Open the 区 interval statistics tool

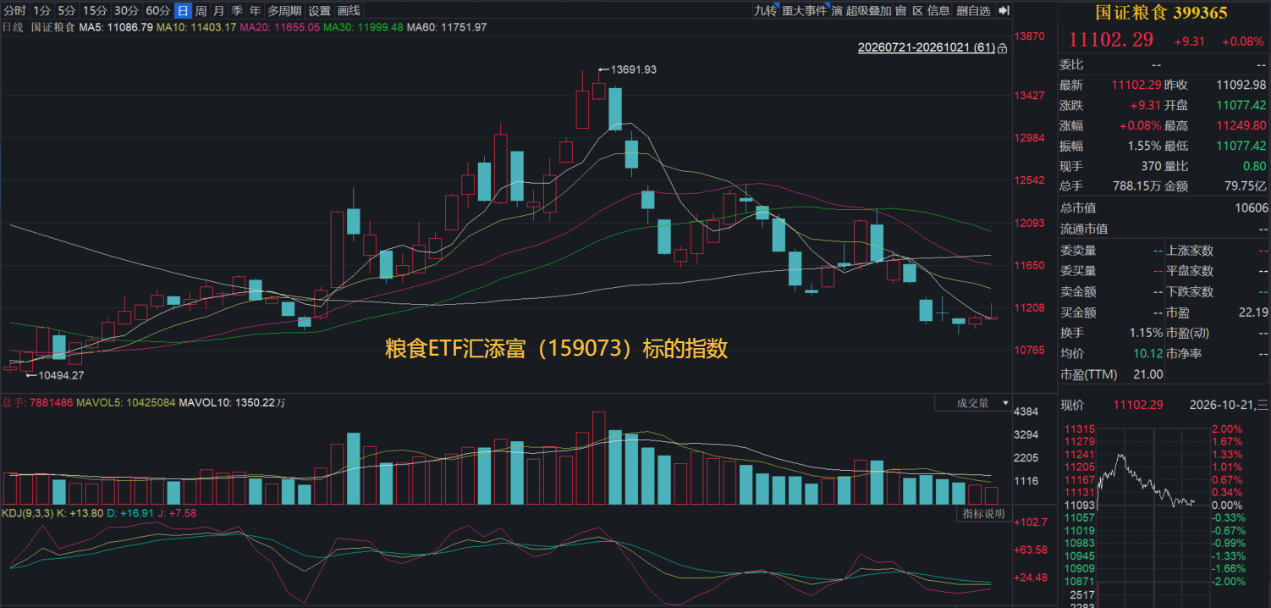(x=916, y=11)
